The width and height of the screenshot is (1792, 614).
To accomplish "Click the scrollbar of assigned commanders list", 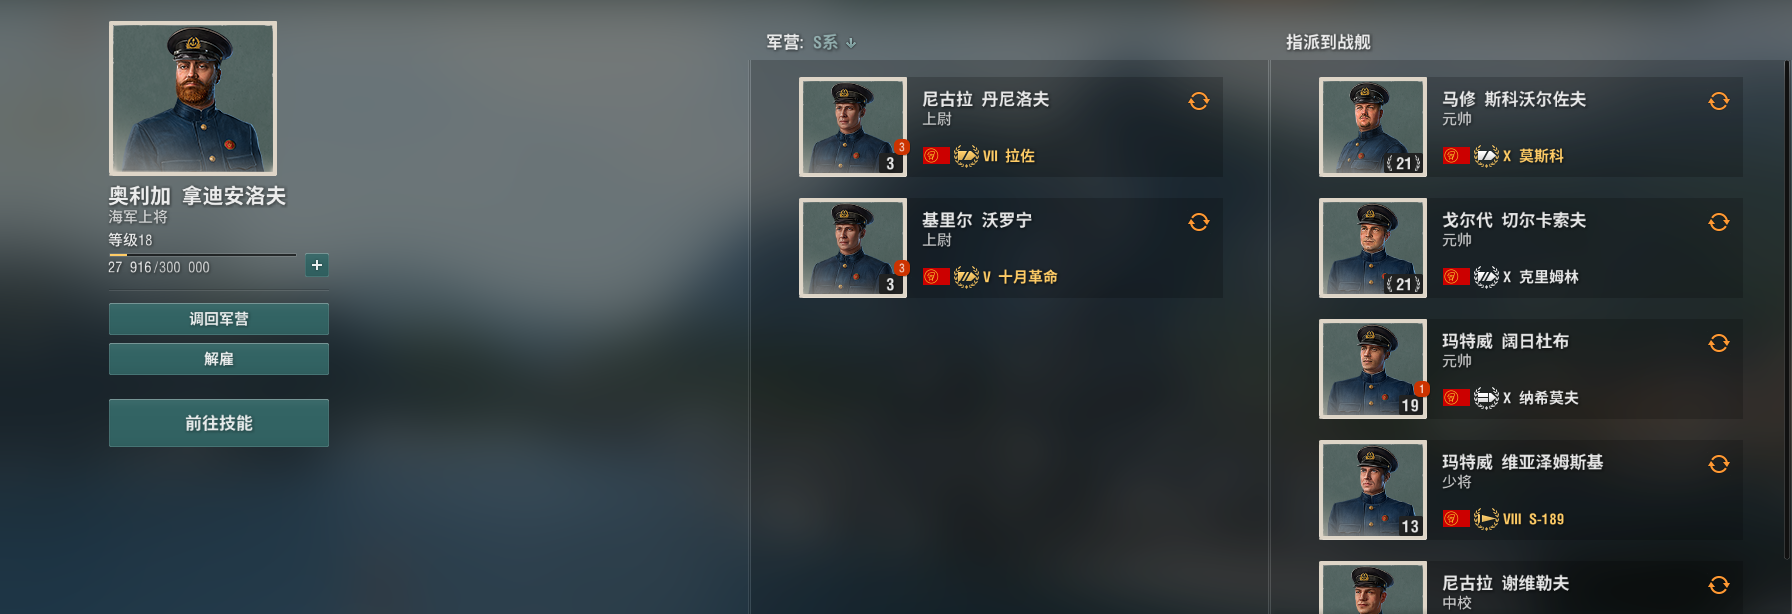I will 1788,310.
